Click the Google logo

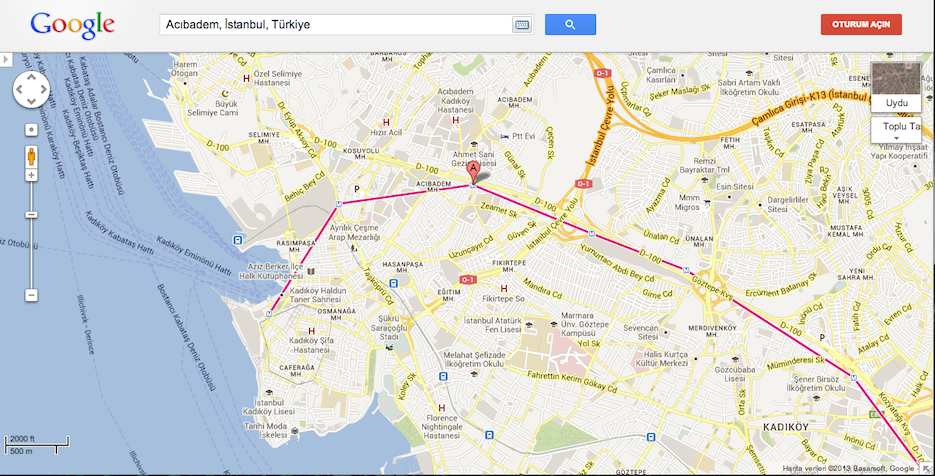point(72,26)
